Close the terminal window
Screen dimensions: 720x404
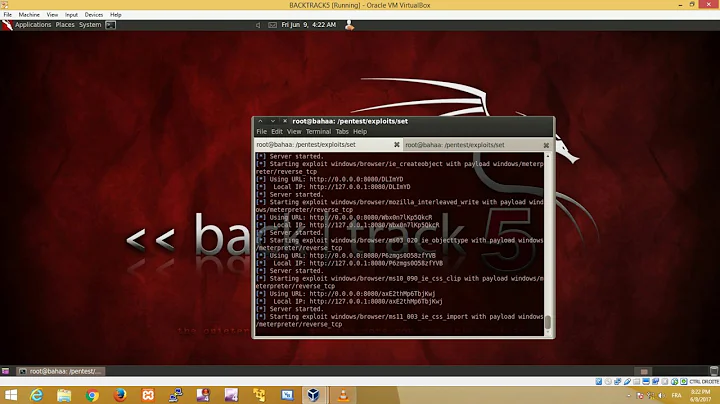point(285,121)
